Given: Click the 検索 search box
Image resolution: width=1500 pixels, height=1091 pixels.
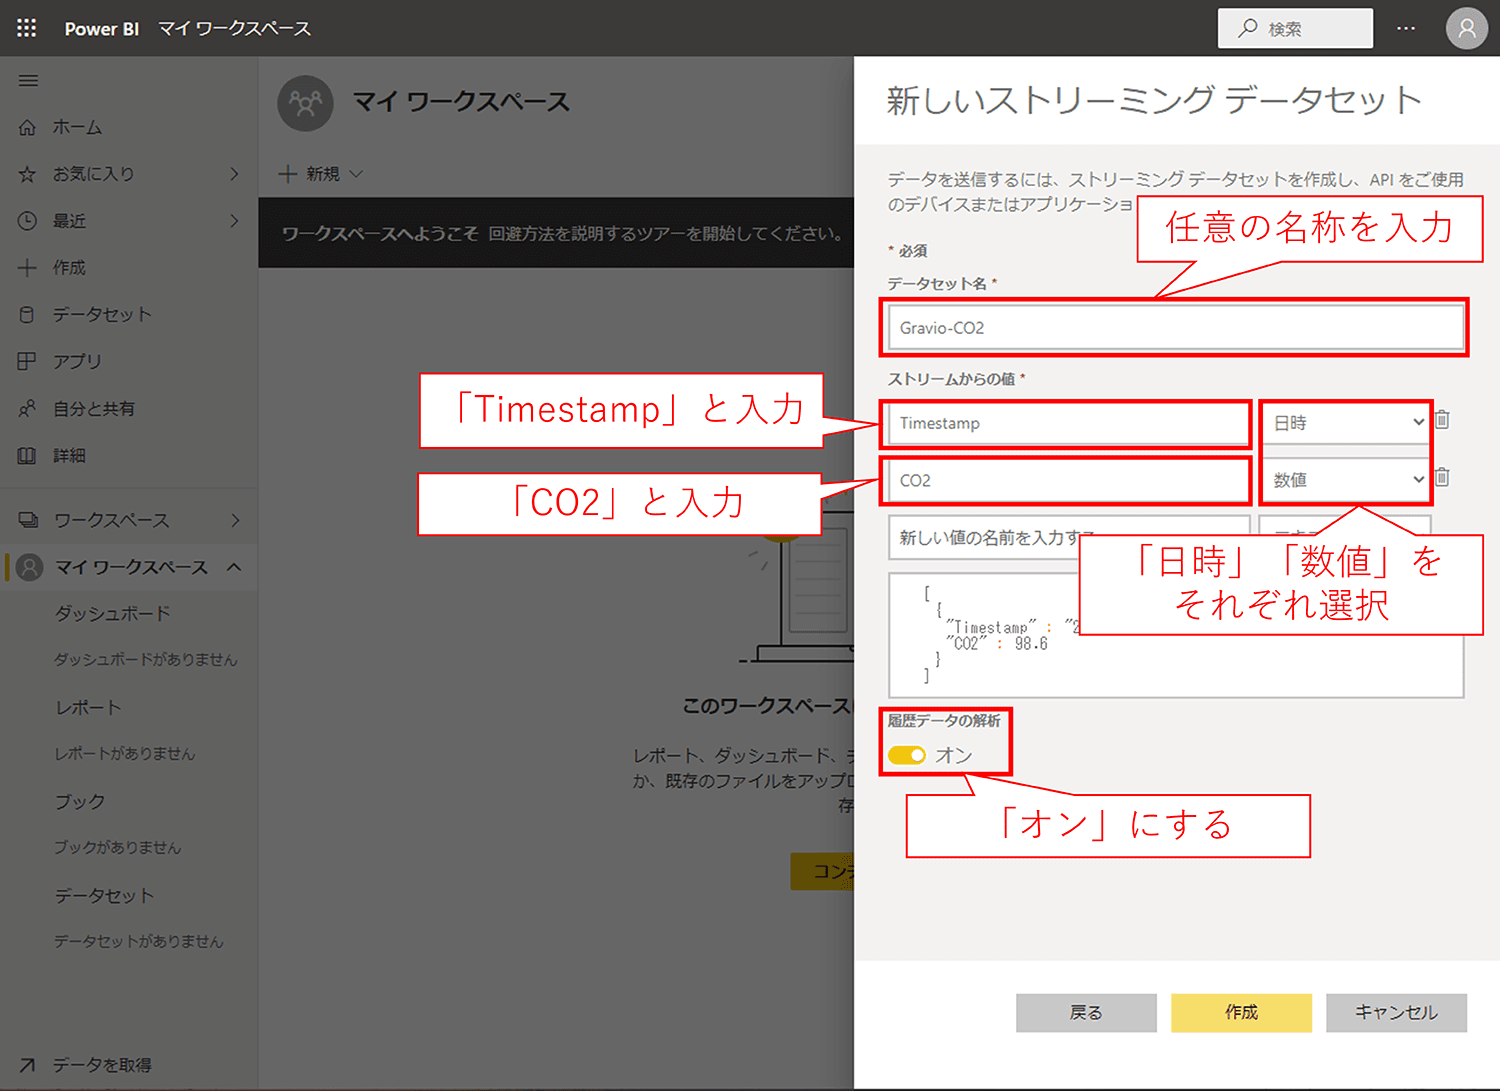Looking at the screenshot, I should click(x=1295, y=28).
